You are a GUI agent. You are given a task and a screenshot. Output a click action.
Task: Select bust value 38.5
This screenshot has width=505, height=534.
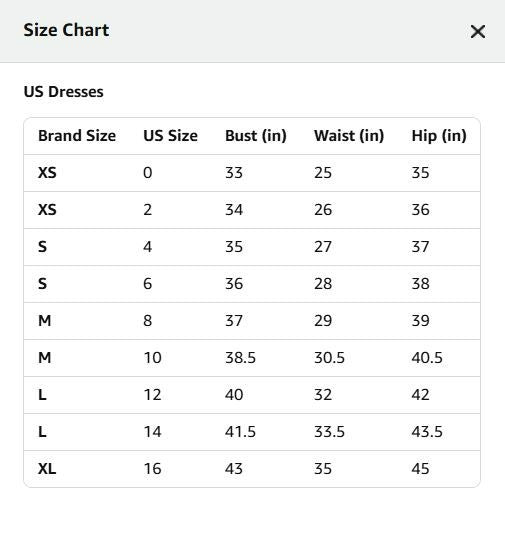pyautogui.click(x=240, y=358)
